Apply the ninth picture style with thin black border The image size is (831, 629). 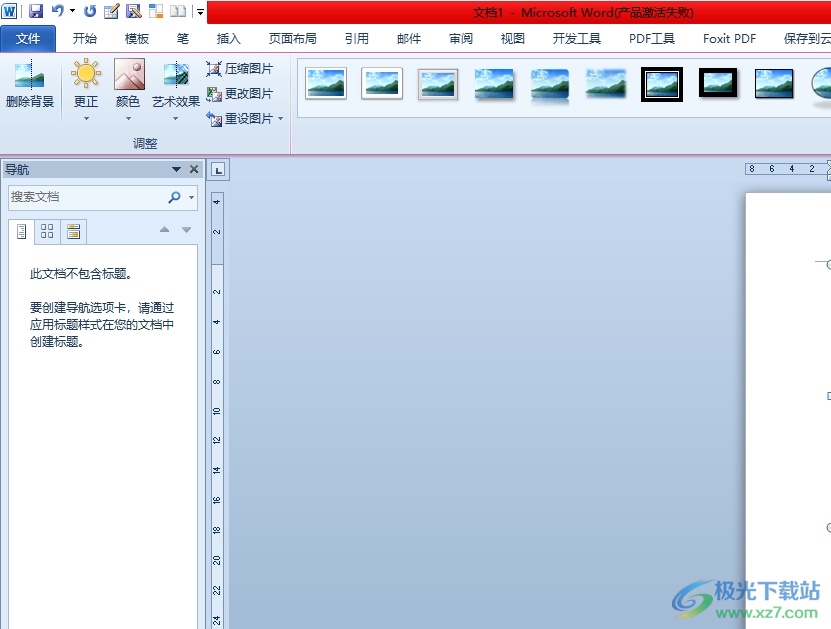tap(774, 84)
